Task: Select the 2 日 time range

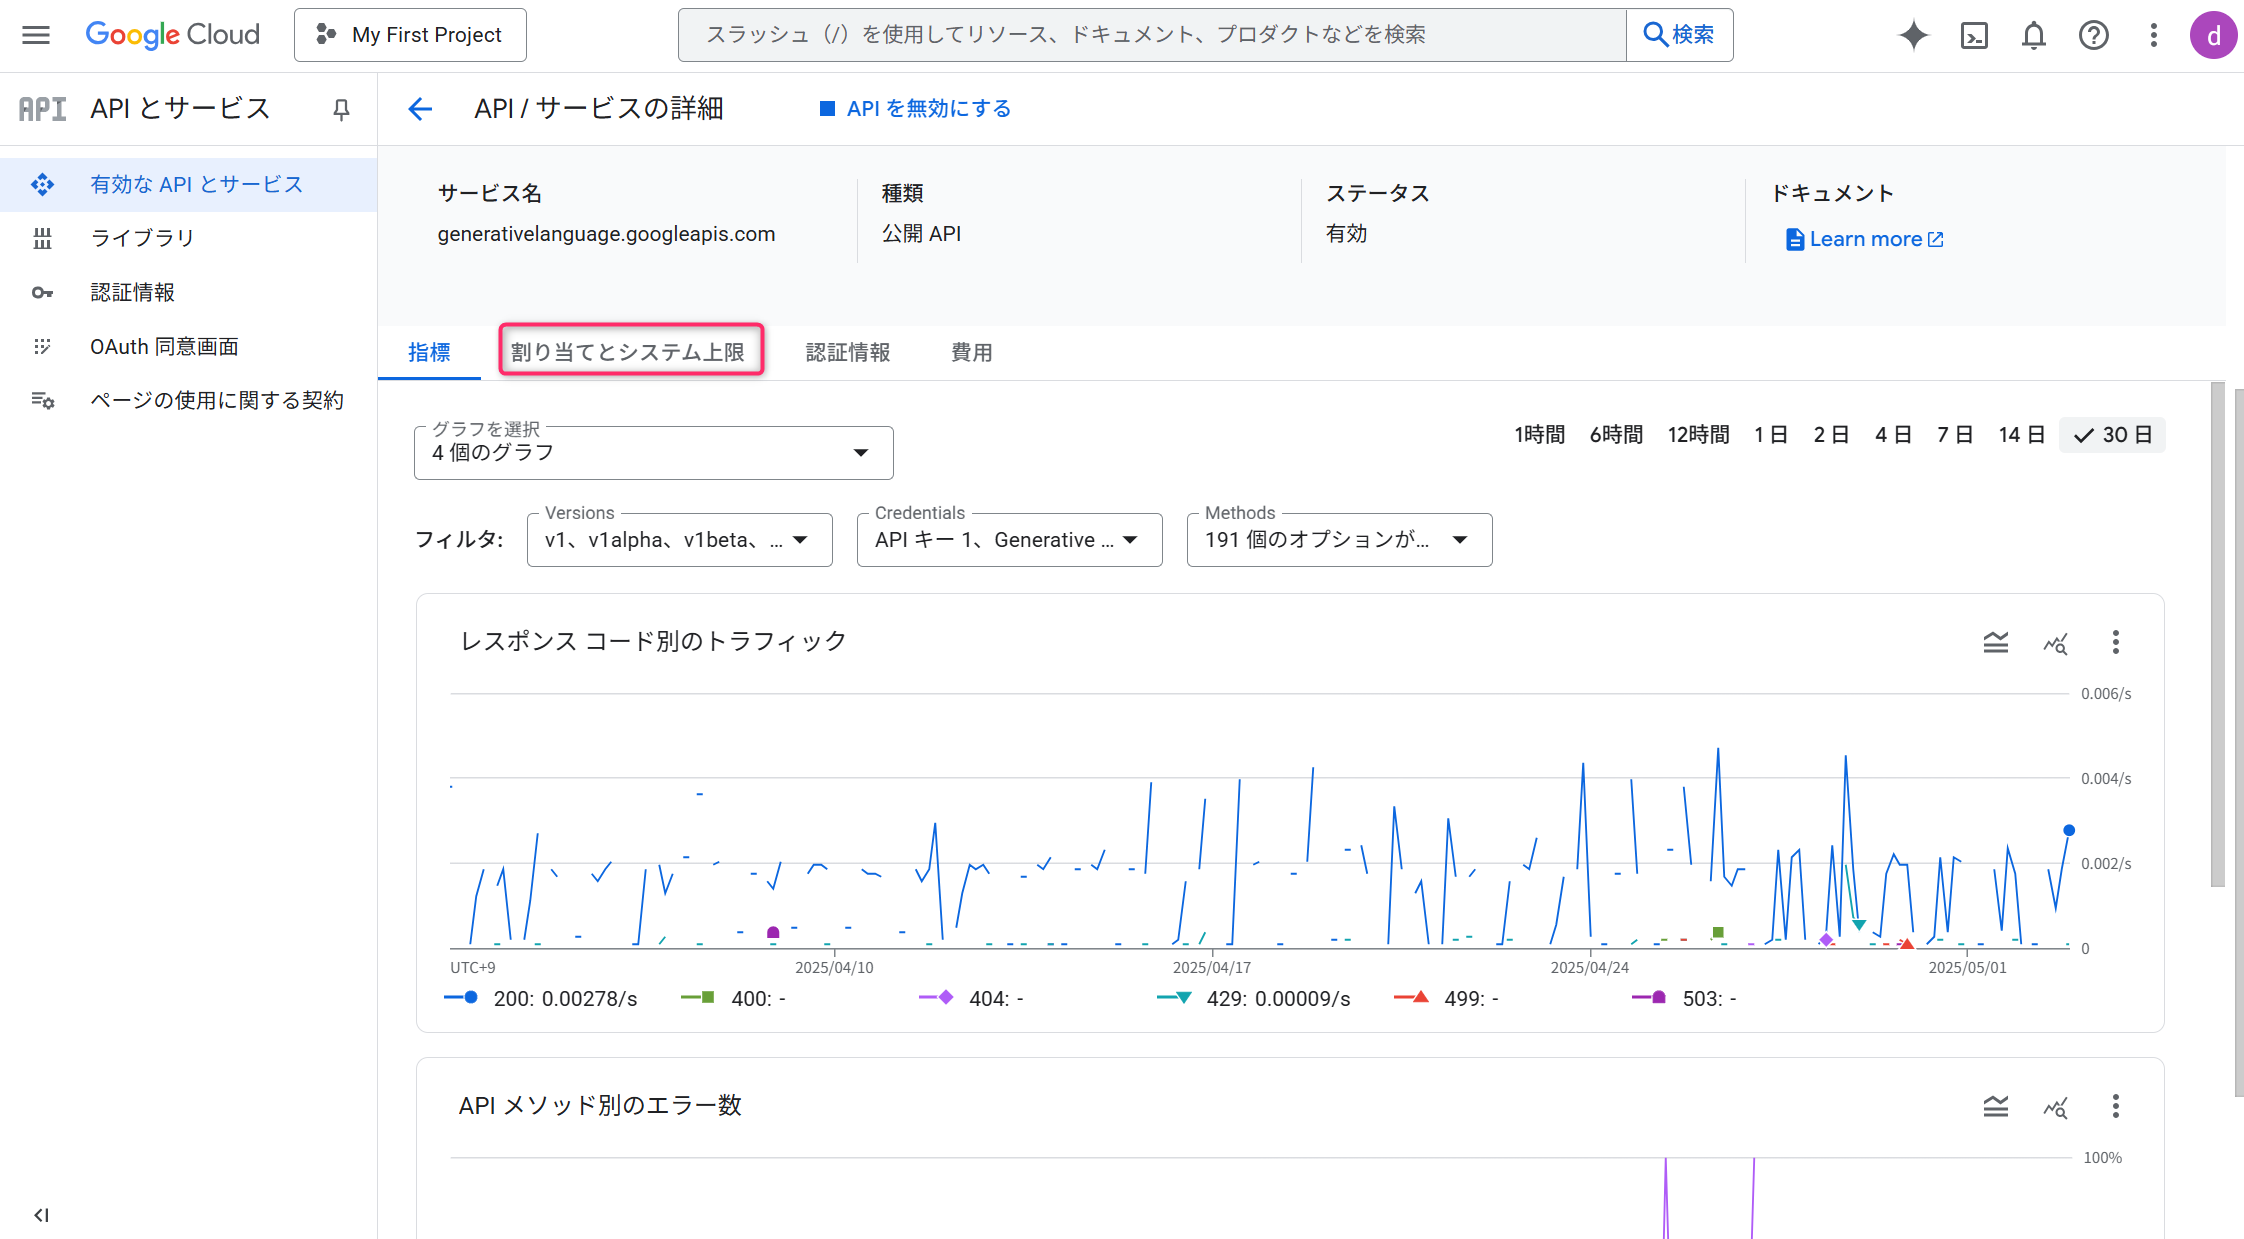Action: coord(1831,435)
